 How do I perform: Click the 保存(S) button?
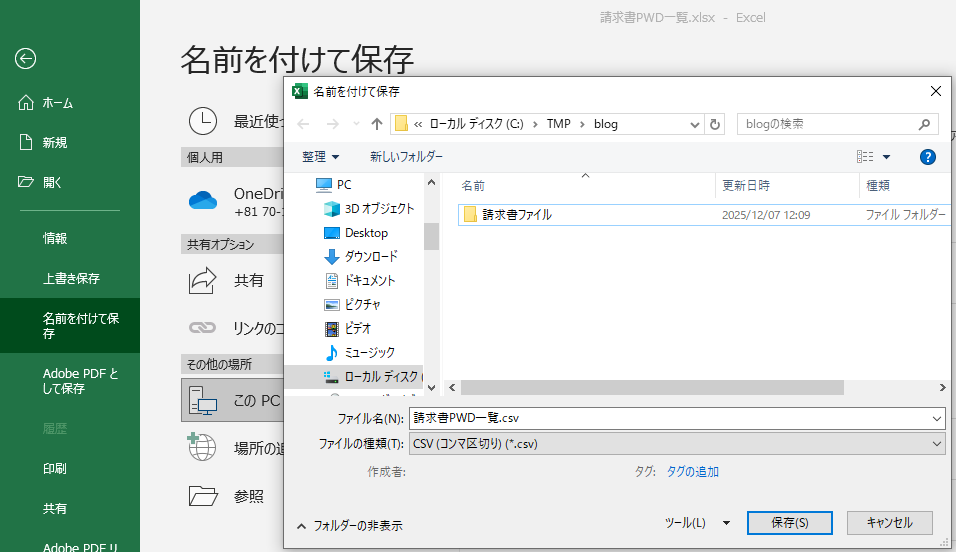pyautogui.click(x=789, y=523)
